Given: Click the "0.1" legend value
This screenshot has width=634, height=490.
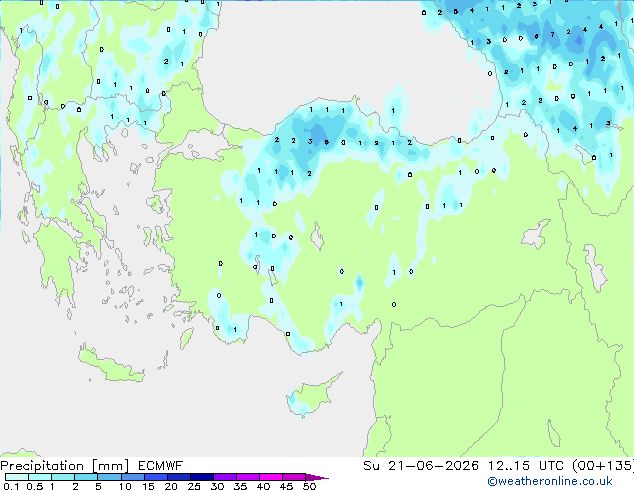Looking at the screenshot, I should coord(11,486).
